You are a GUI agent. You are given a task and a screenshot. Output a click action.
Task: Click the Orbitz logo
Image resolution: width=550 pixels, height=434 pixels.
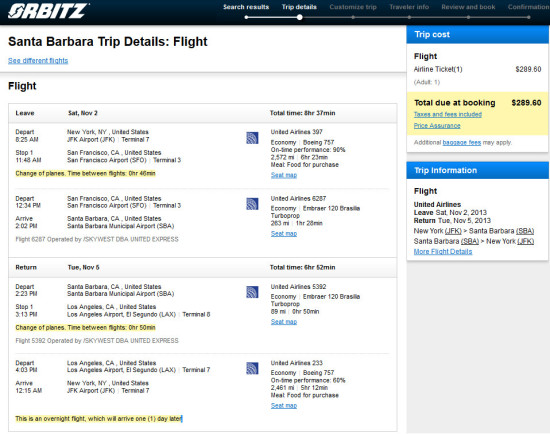click(48, 11)
